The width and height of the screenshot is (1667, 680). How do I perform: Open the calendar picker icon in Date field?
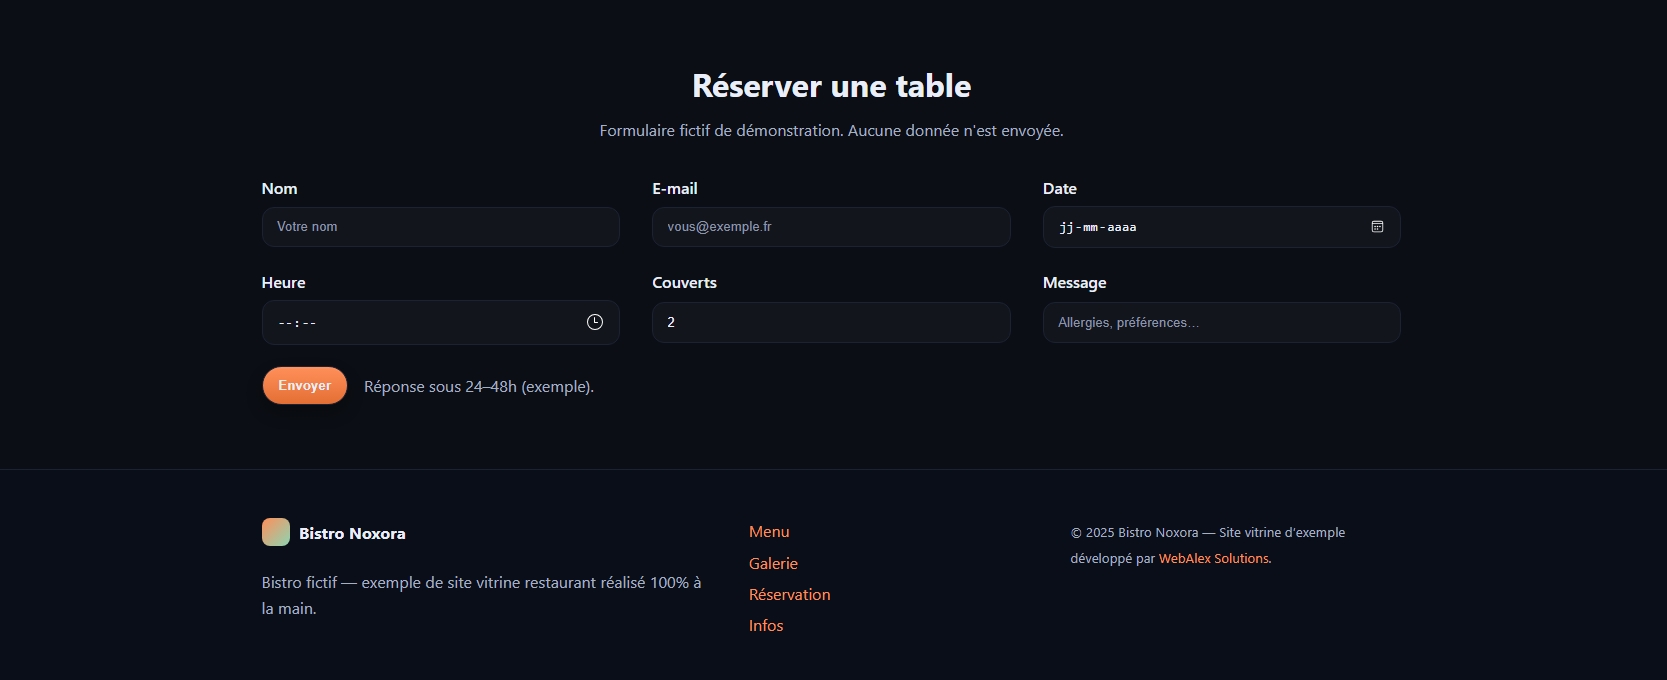point(1377,227)
